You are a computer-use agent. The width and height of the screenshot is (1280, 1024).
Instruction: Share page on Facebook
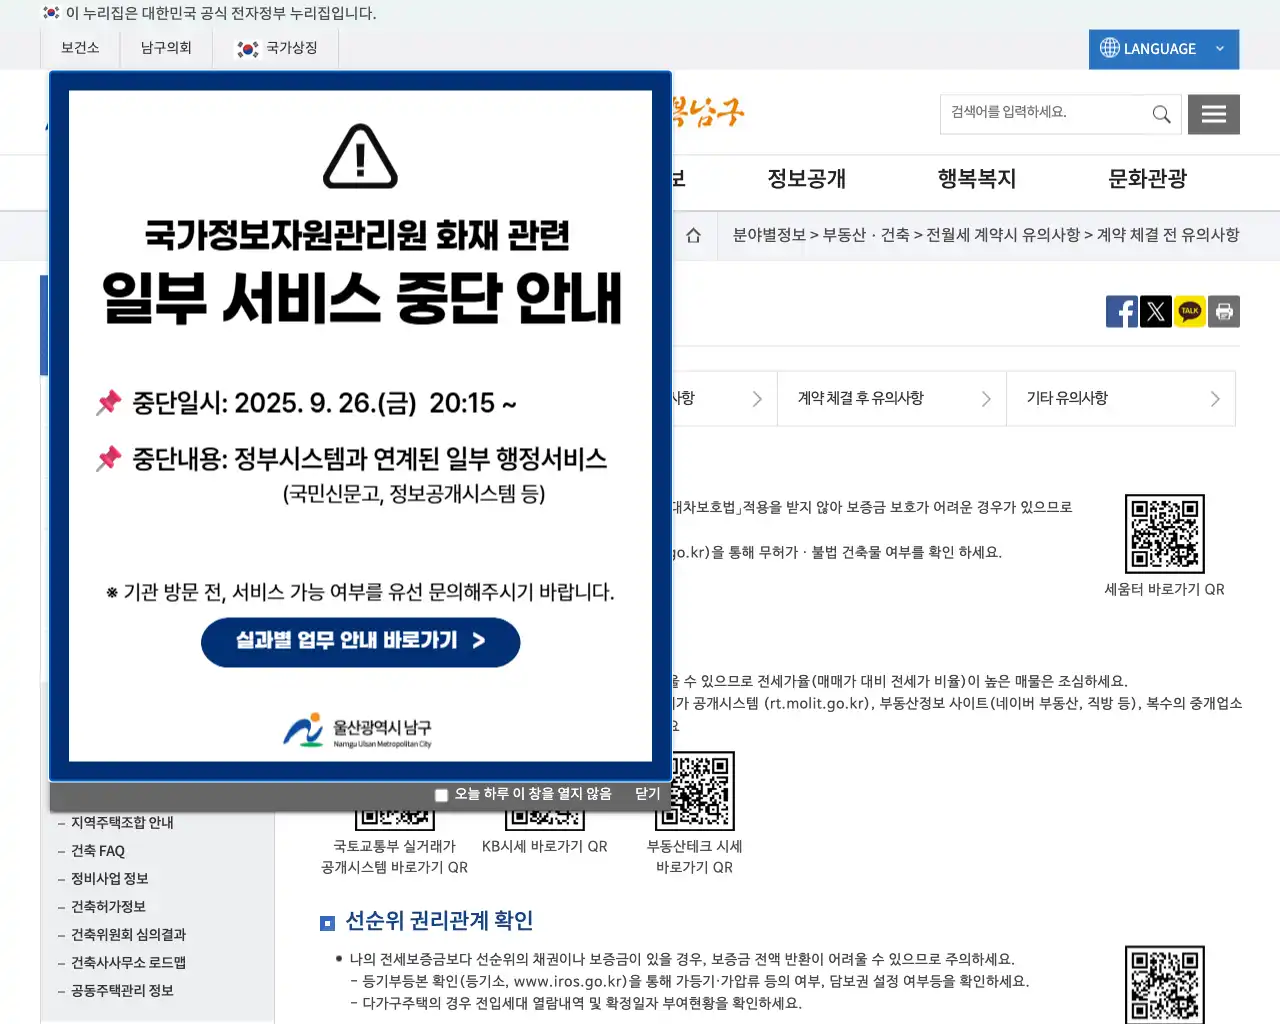(x=1122, y=312)
